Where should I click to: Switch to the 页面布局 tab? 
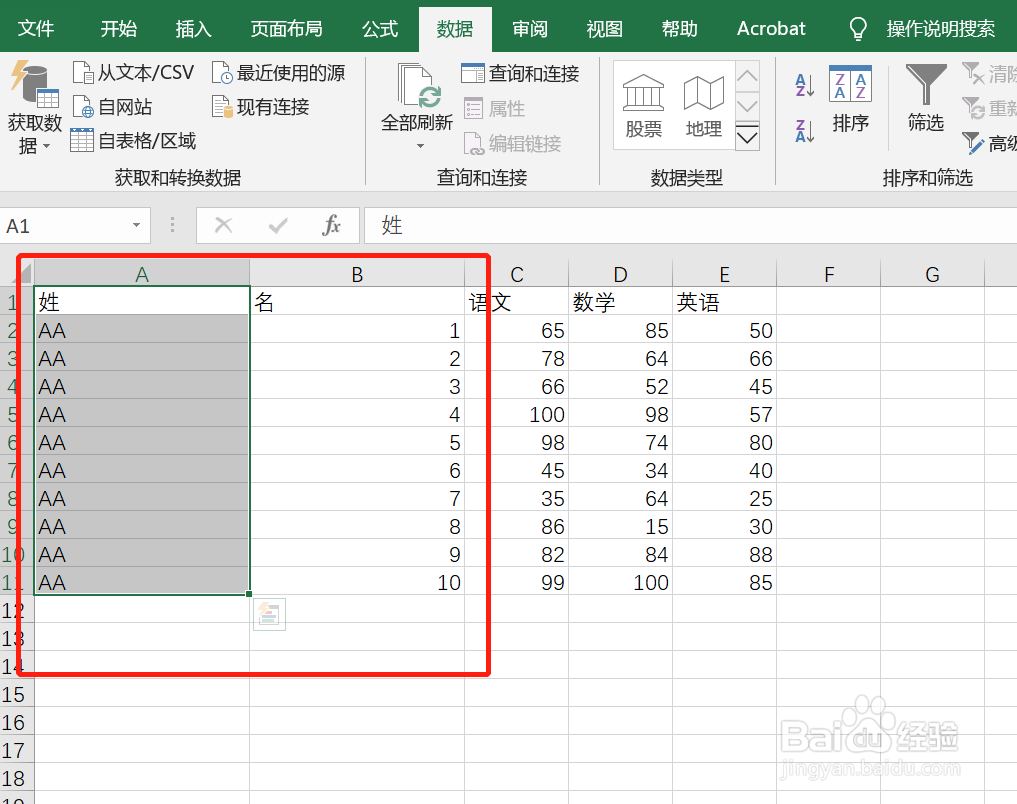click(286, 29)
